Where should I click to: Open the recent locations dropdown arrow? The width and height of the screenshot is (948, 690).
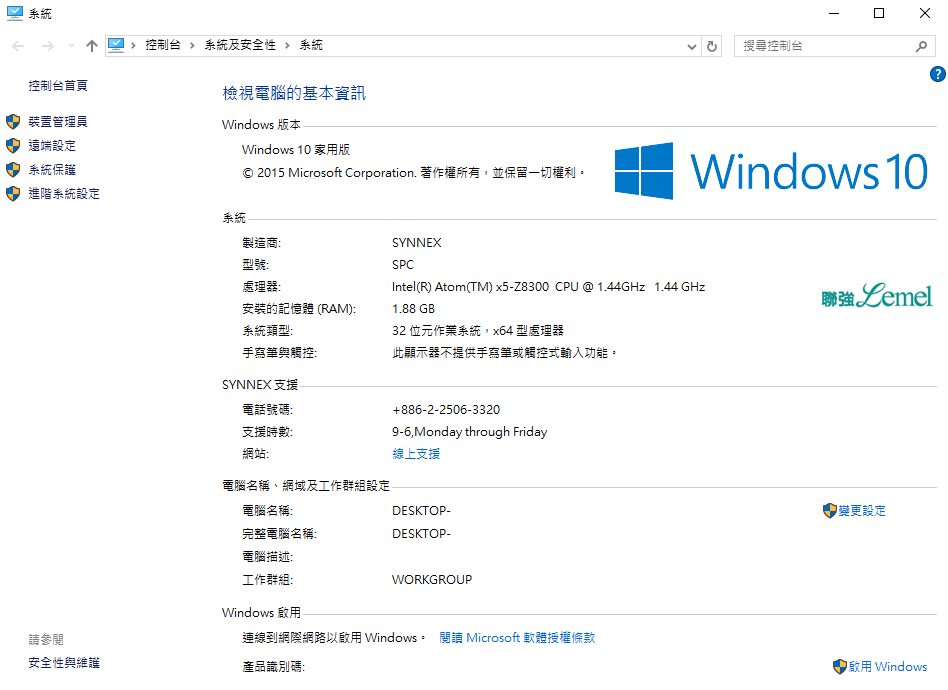71,46
